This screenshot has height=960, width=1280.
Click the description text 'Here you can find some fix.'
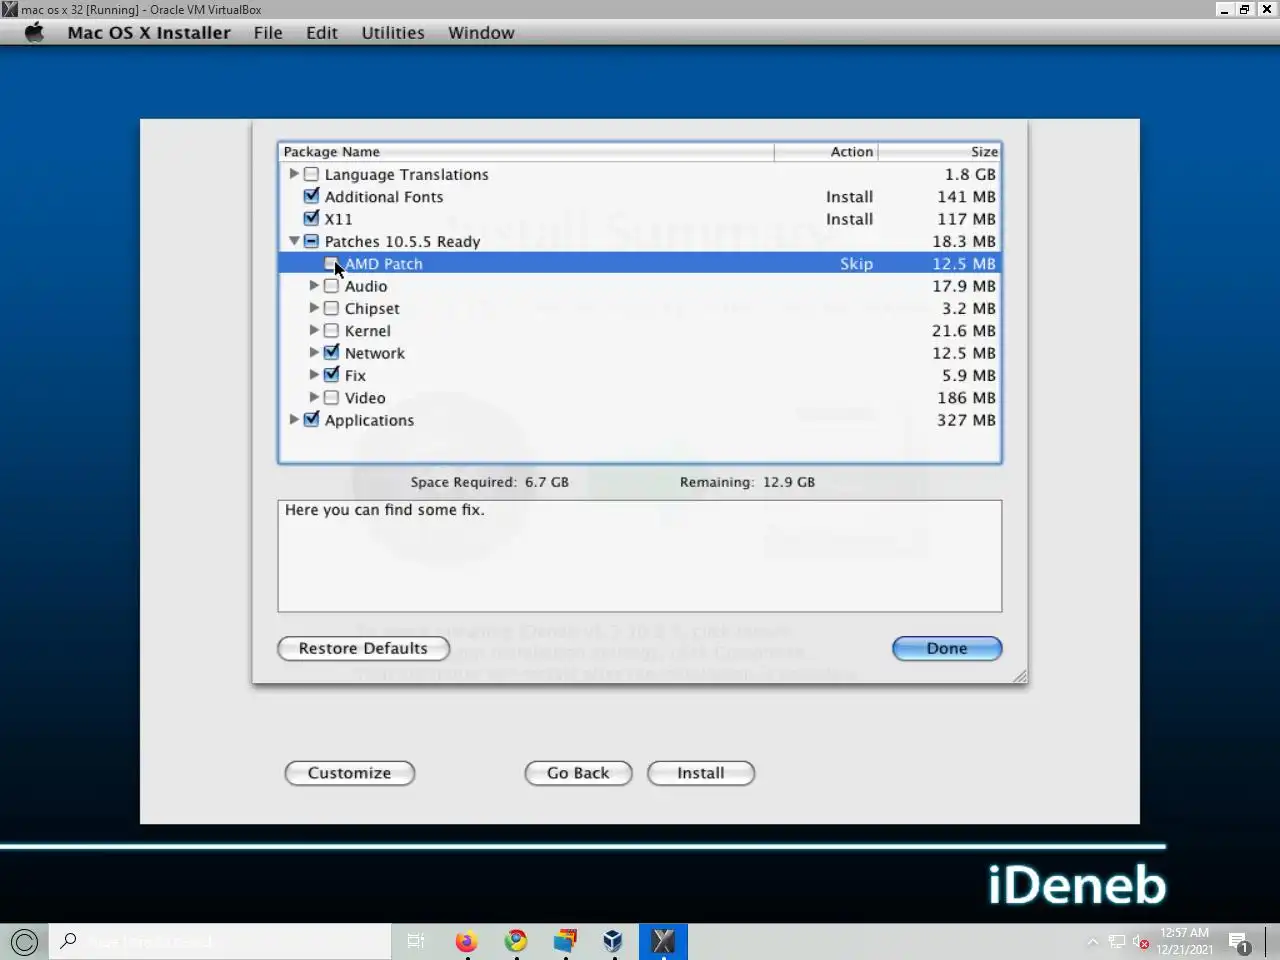385,510
